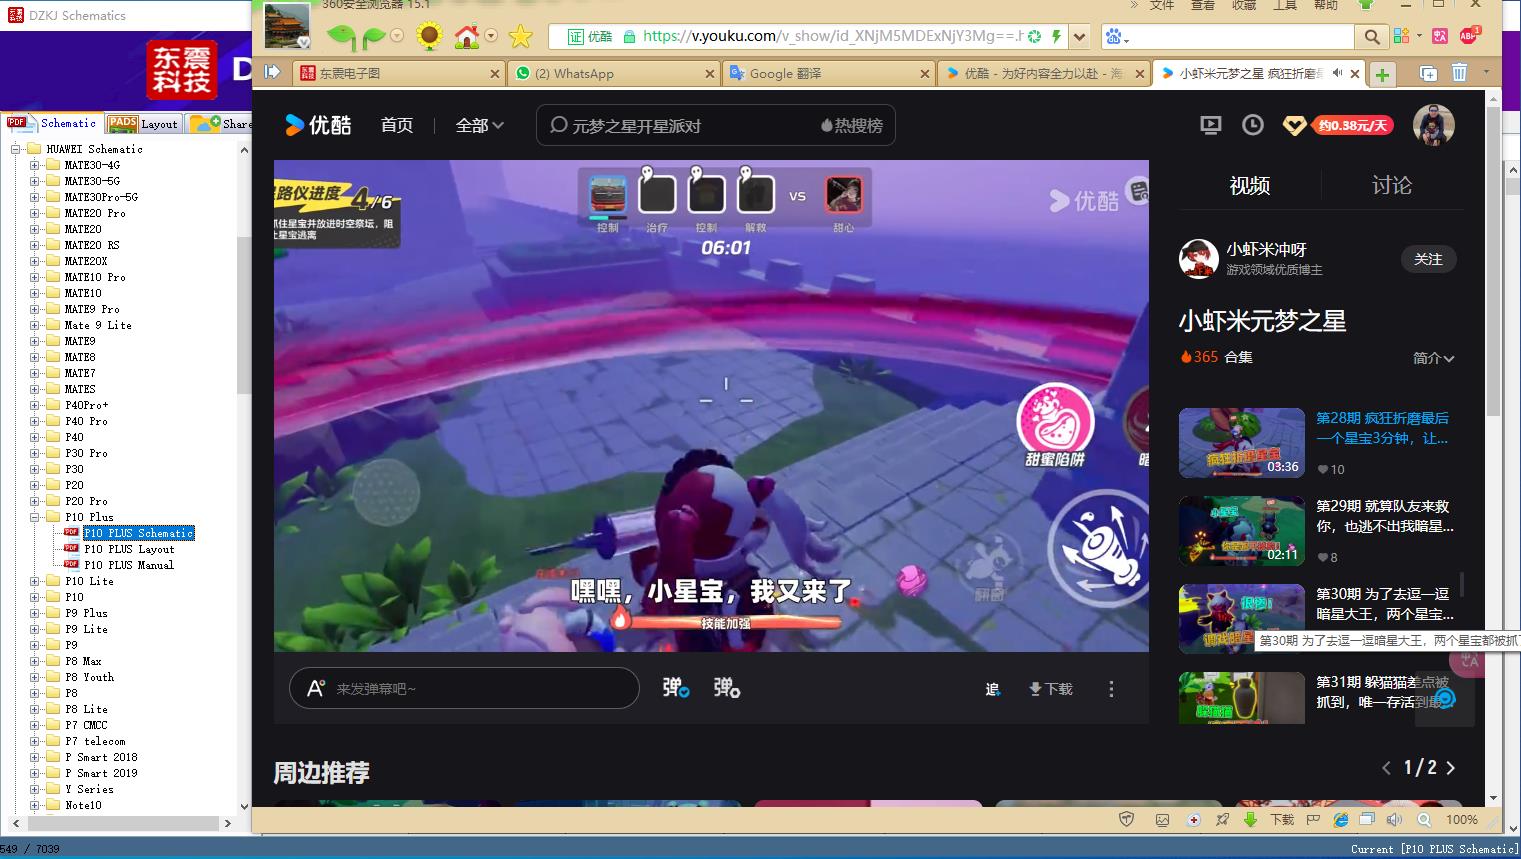Switch to the WhatsApp browser tab
The width and height of the screenshot is (1521, 859).
pos(614,73)
